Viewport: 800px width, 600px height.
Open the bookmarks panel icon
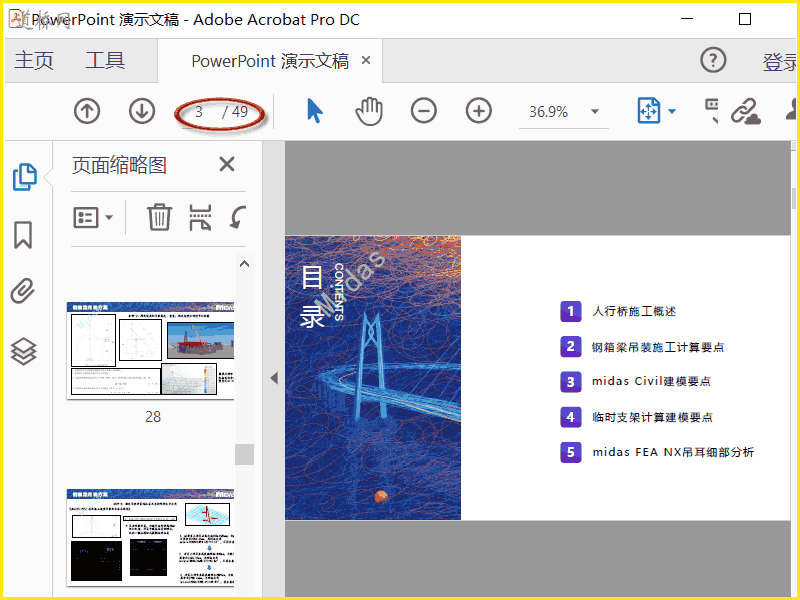click(x=23, y=235)
